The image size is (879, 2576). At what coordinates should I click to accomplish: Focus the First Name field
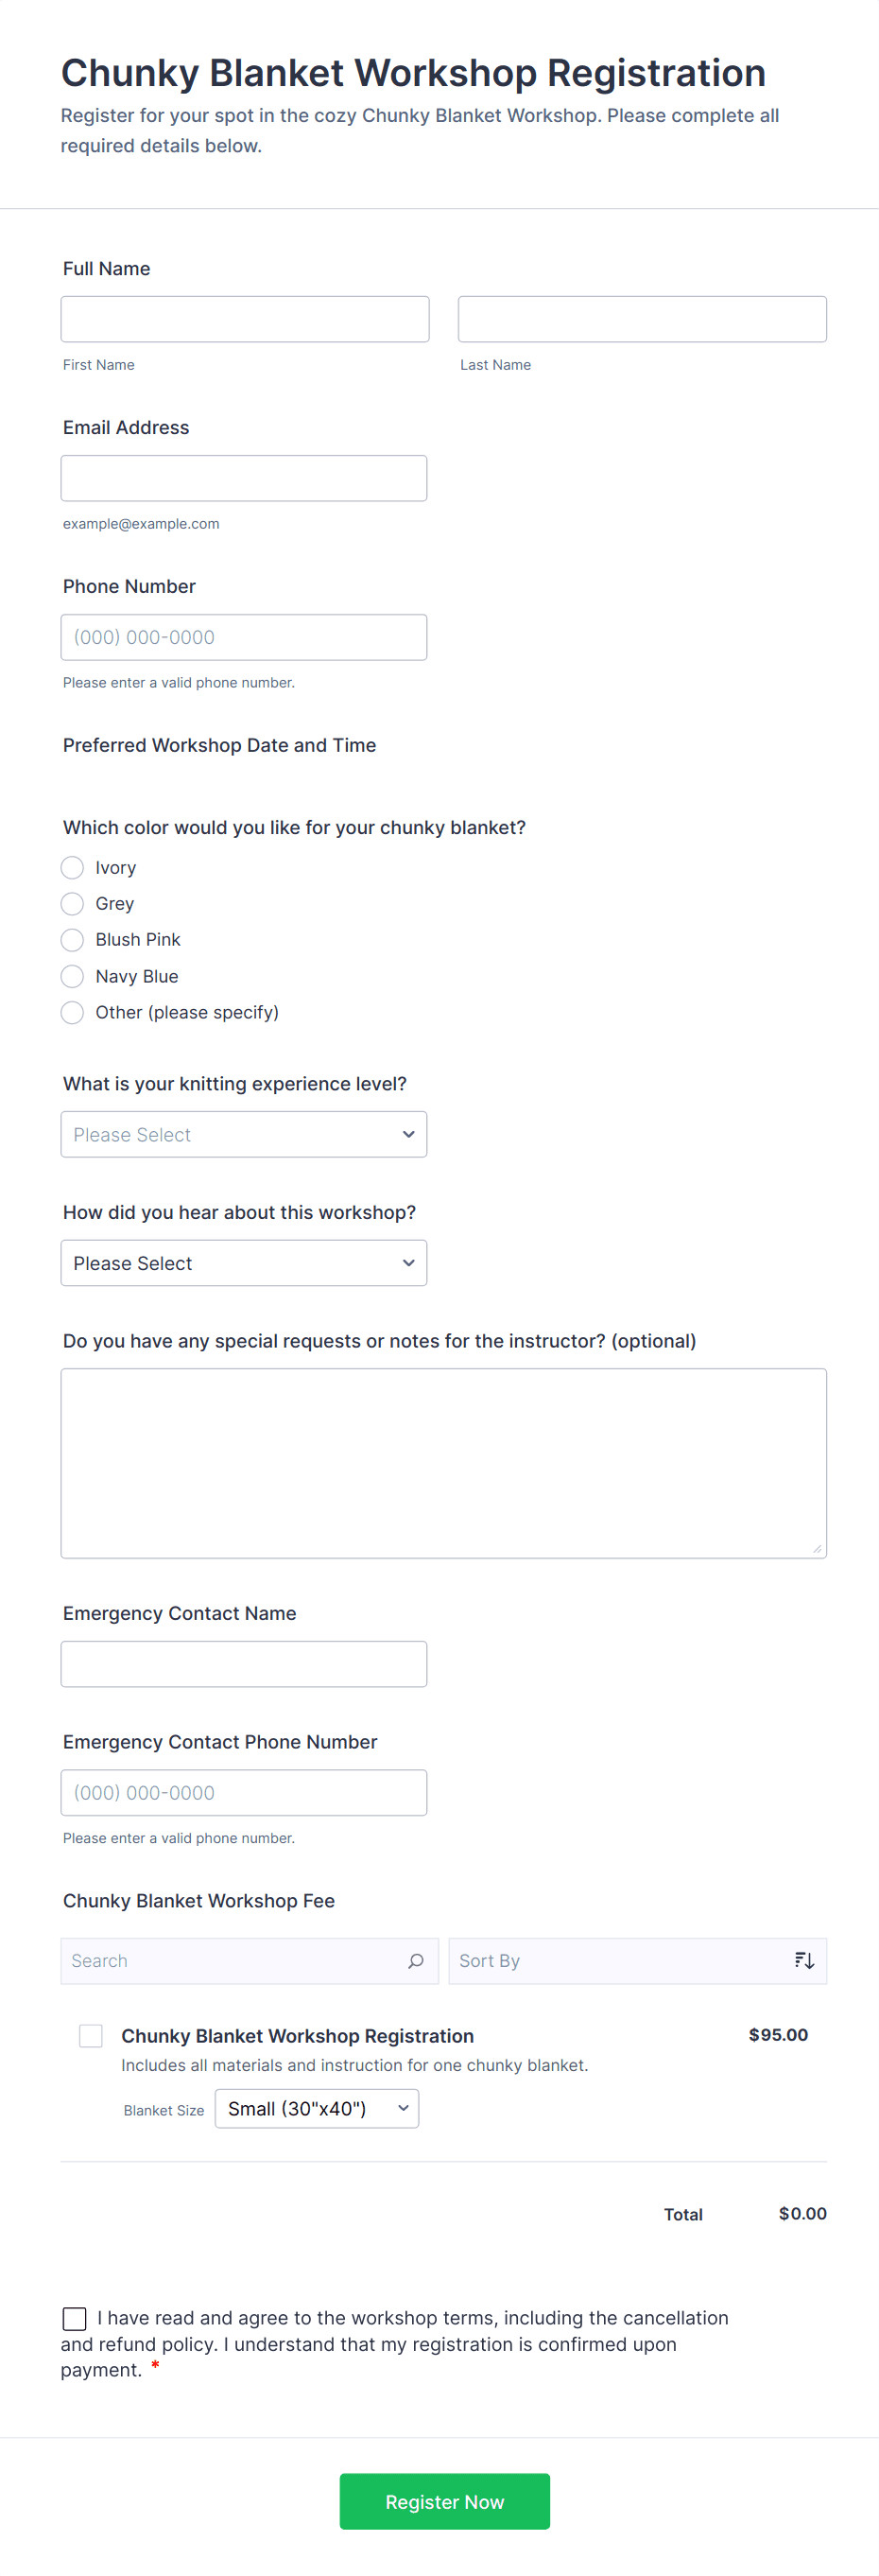(245, 319)
